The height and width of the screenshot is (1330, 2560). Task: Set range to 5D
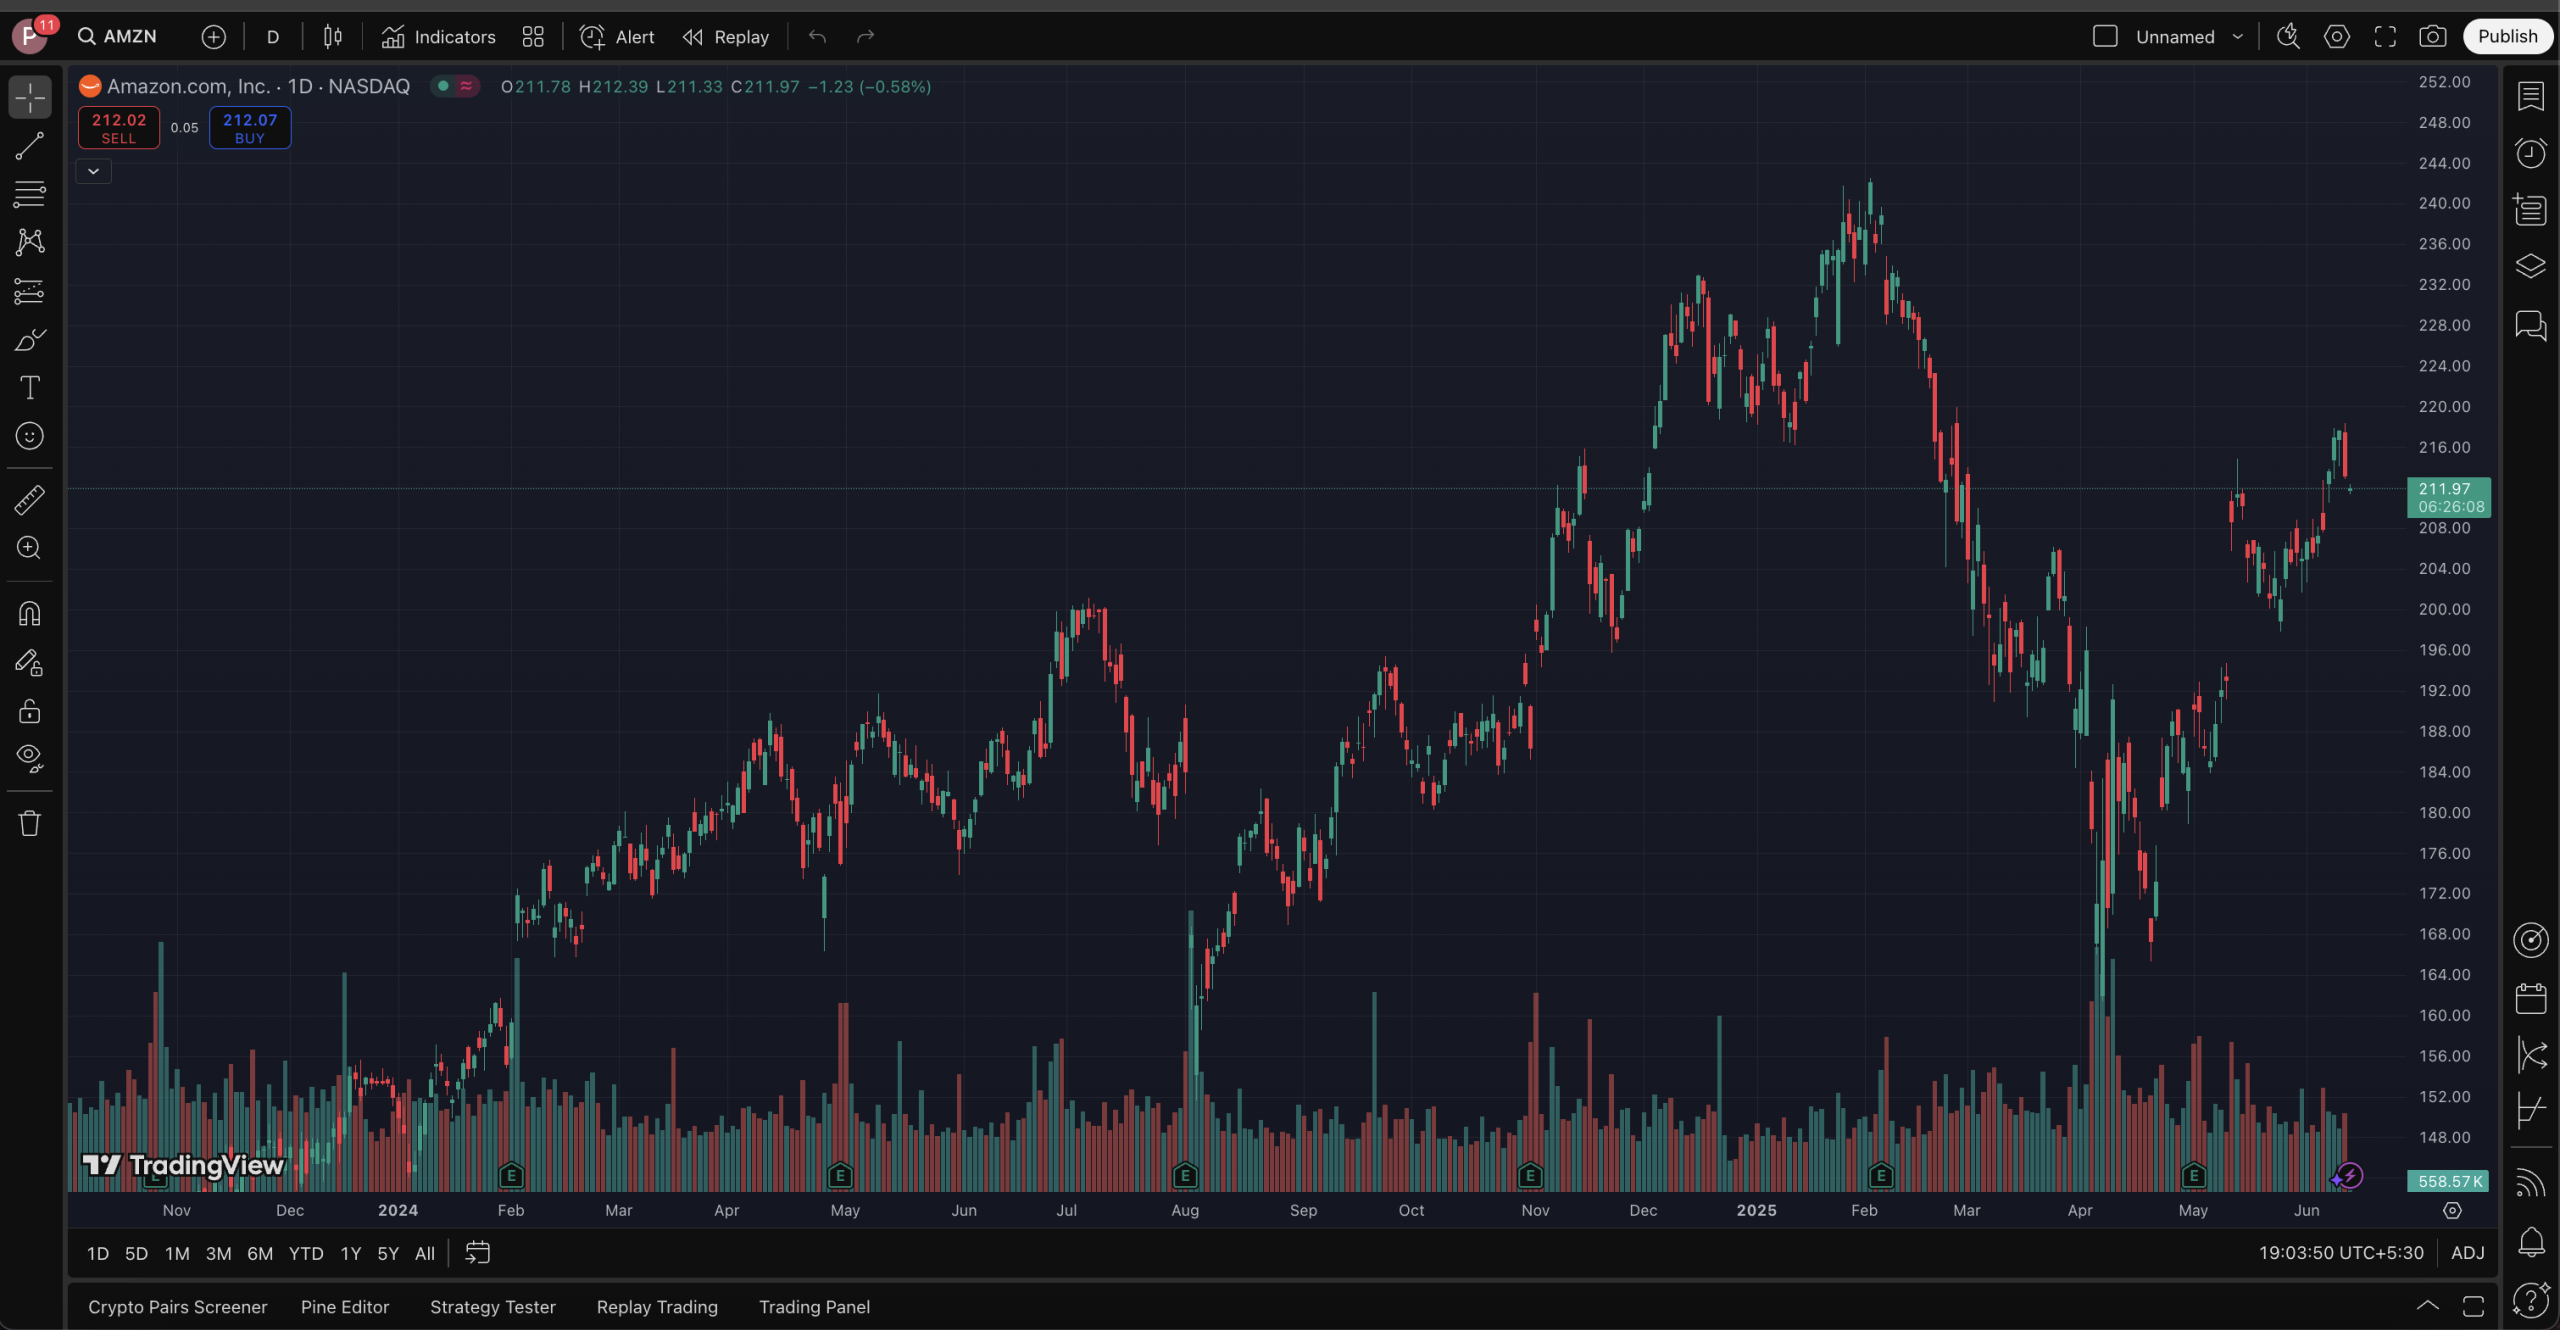[136, 1253]
